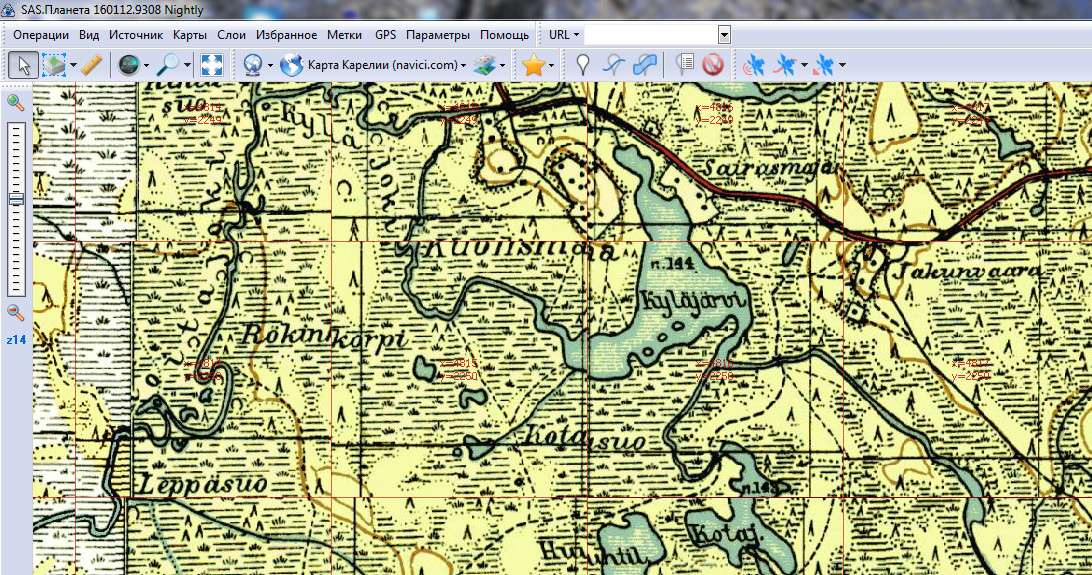
Task: Click the URL label button
Action: click(563, 35)
